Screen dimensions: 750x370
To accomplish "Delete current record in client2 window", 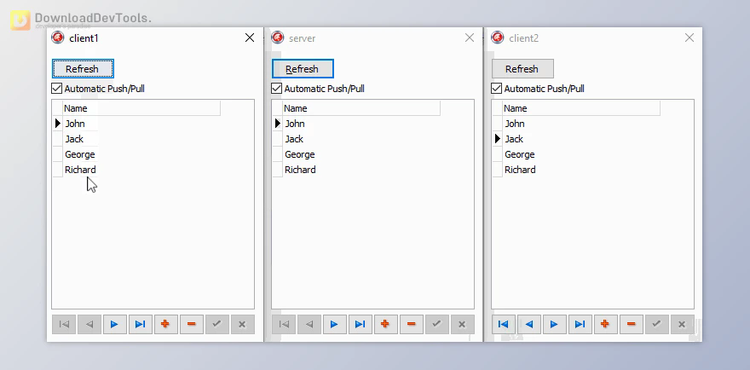I will [631, 324].
